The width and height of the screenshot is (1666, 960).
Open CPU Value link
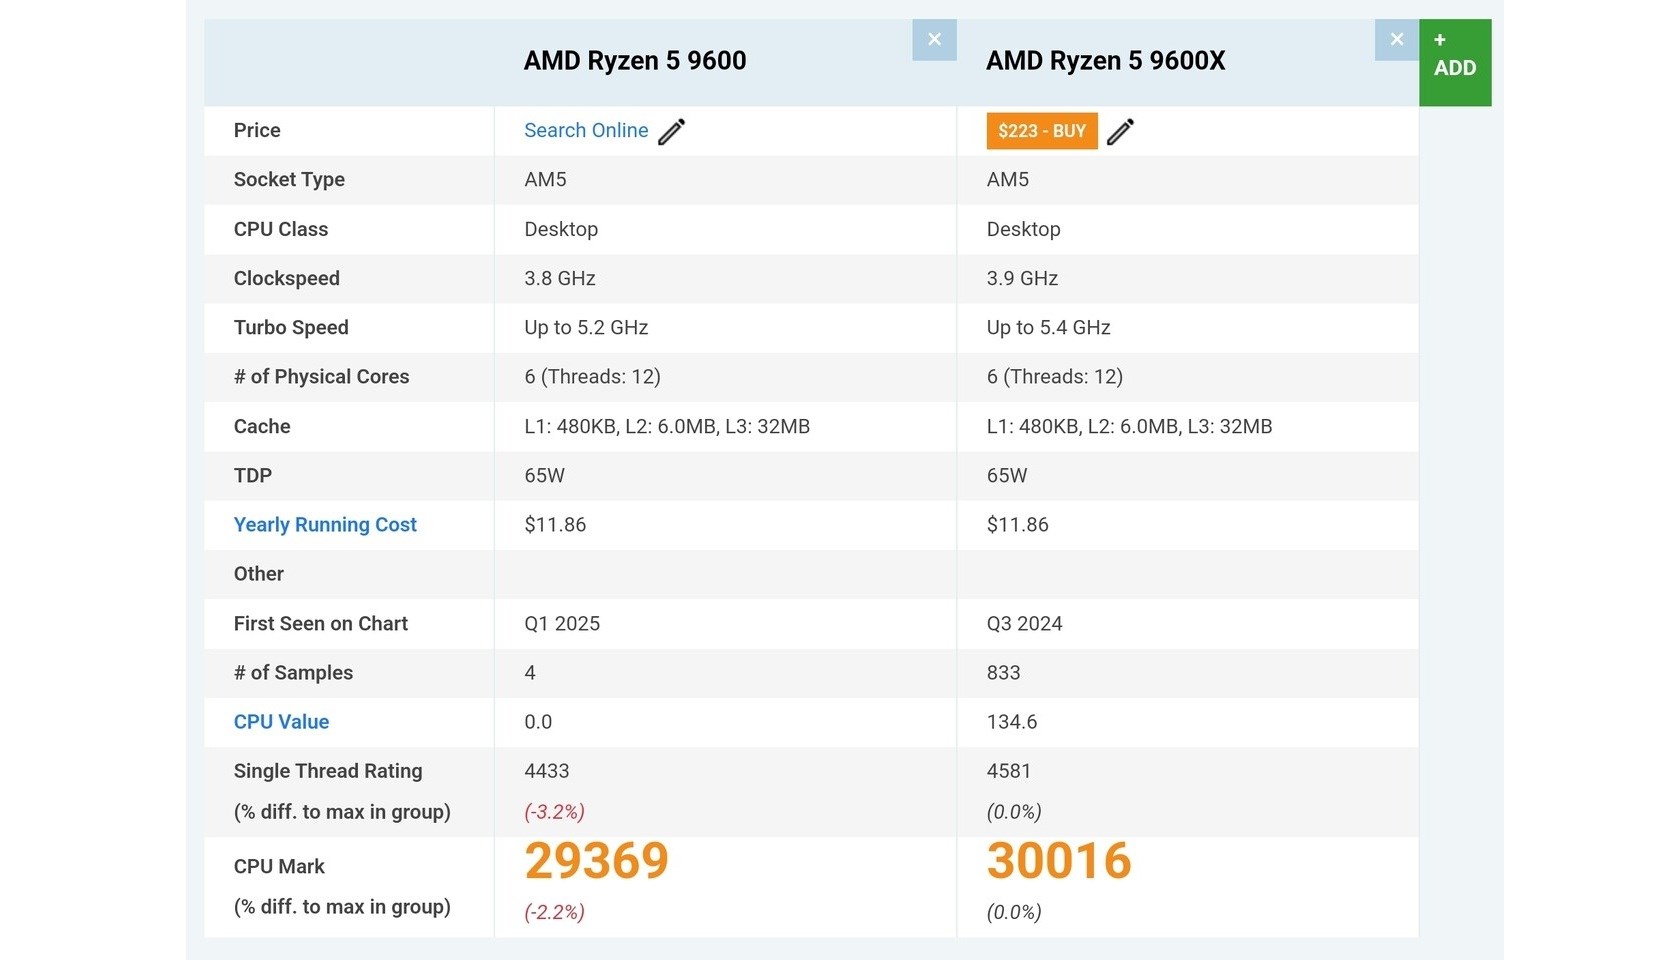(x=281, y=721)
